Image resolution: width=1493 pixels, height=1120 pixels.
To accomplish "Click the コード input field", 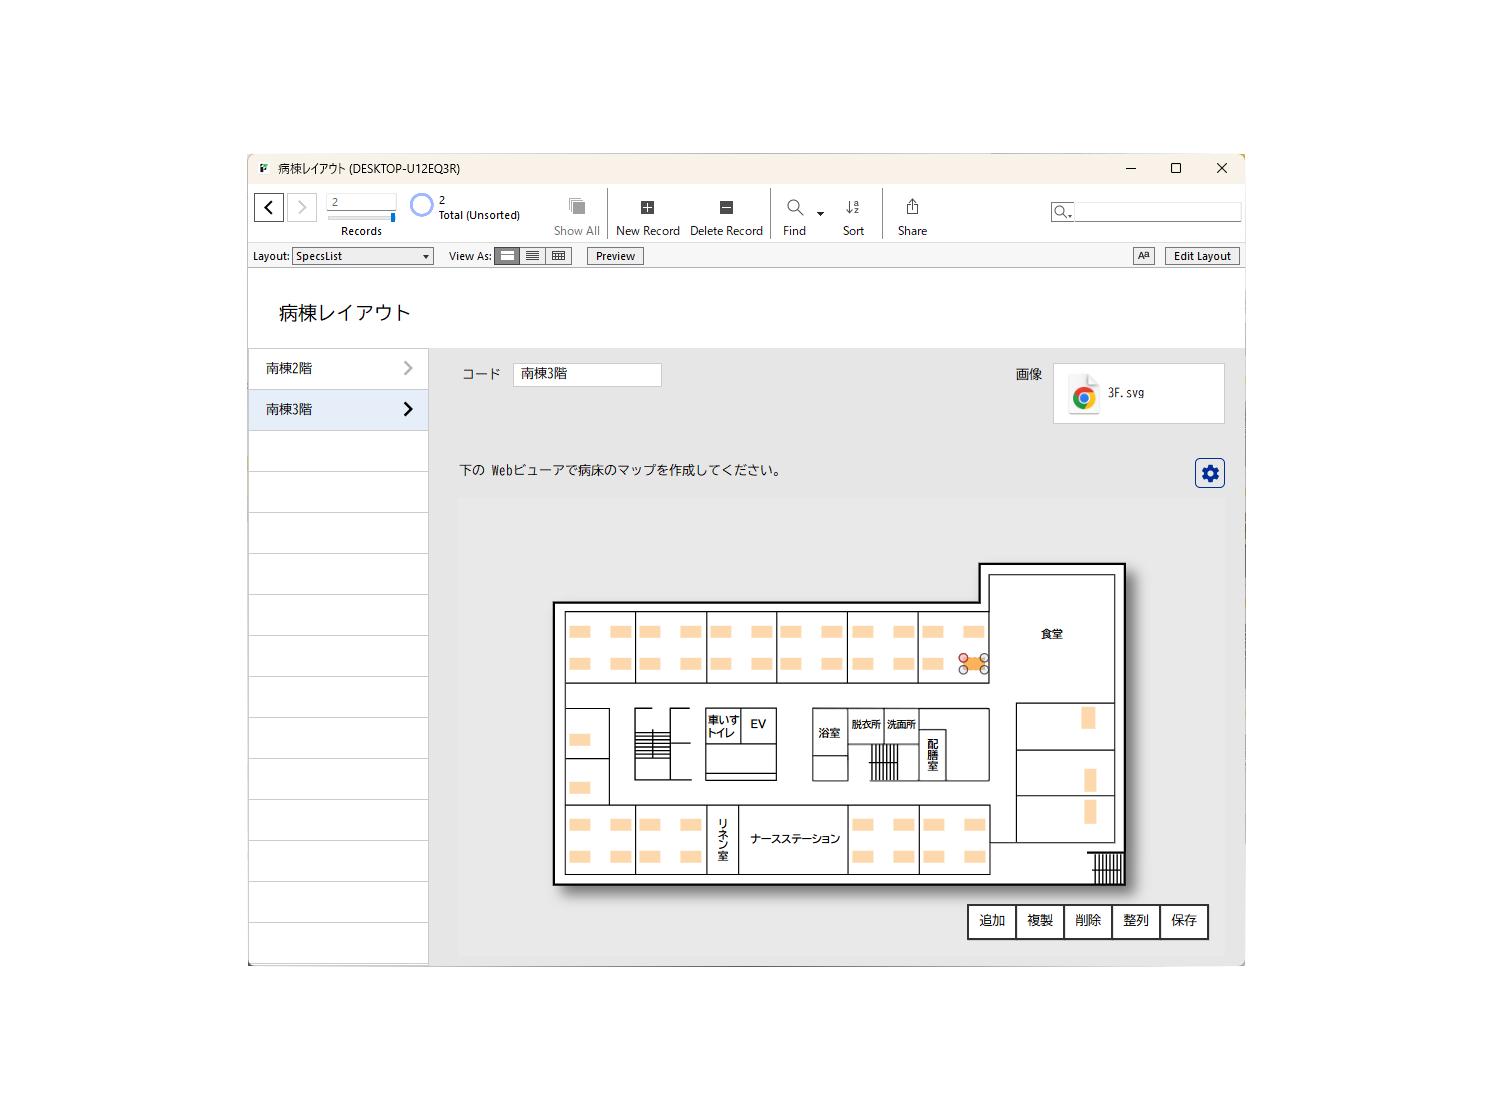I will pos(587,374).
